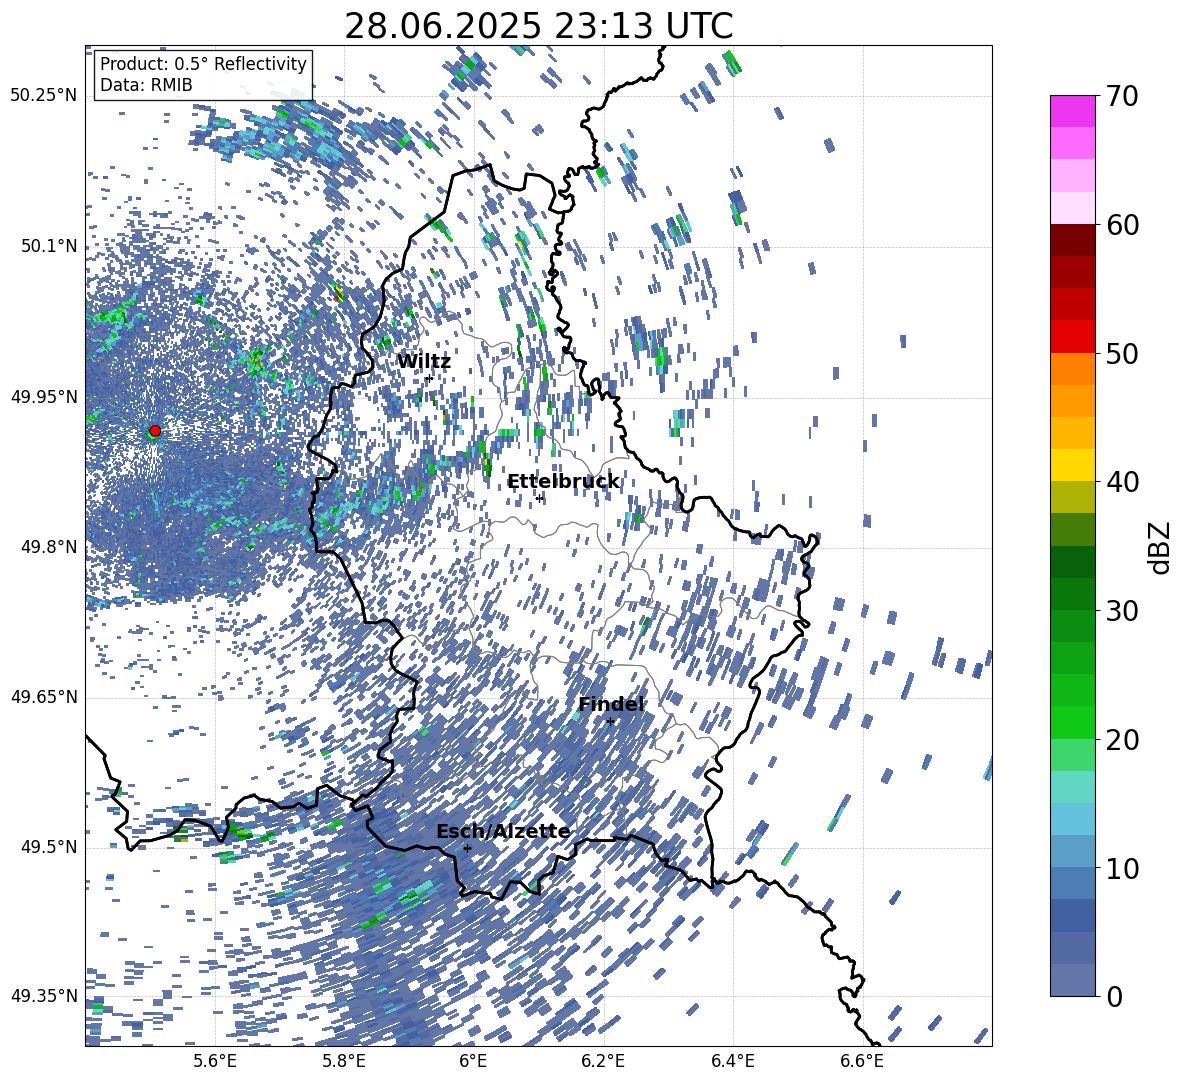This screenshot has height=1081, width=1184.
Task: Click the 20 tick on colorbar
Action: [1123, 740]
